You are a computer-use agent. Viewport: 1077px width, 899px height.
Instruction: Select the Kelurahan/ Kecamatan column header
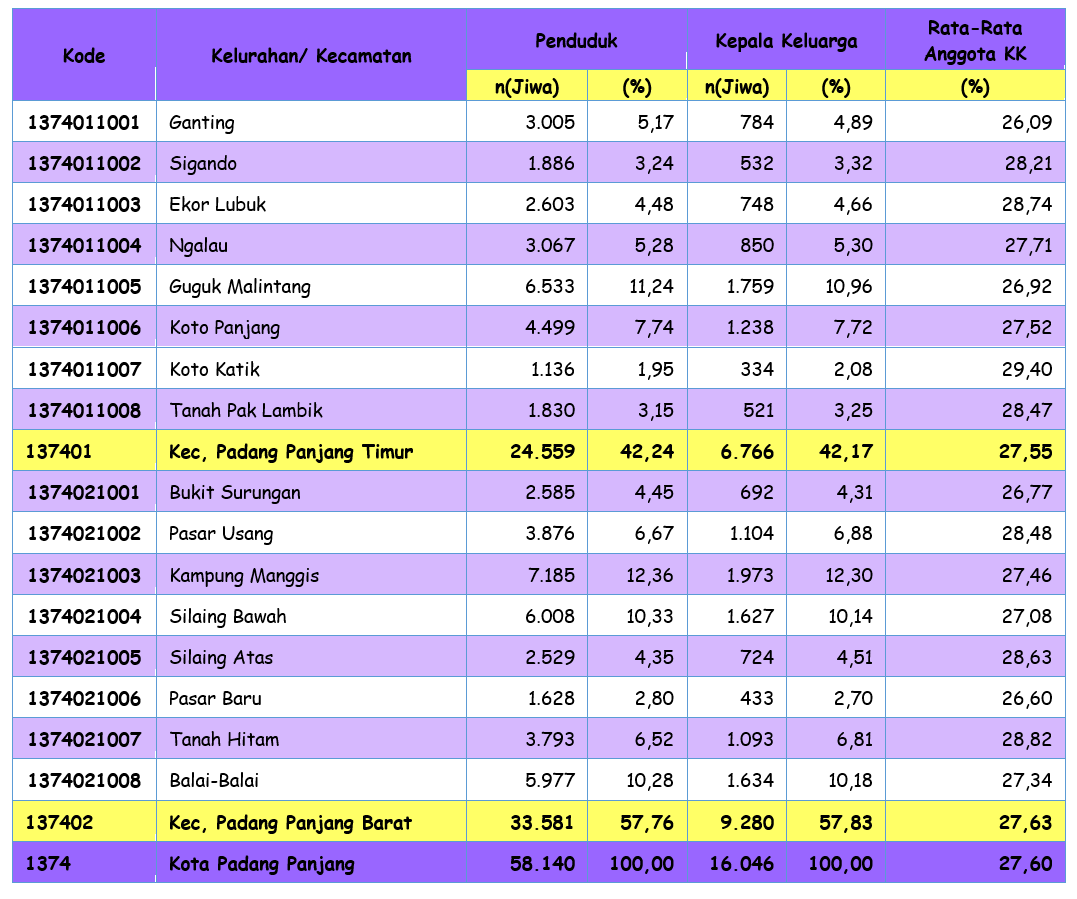tap(311, 56)
